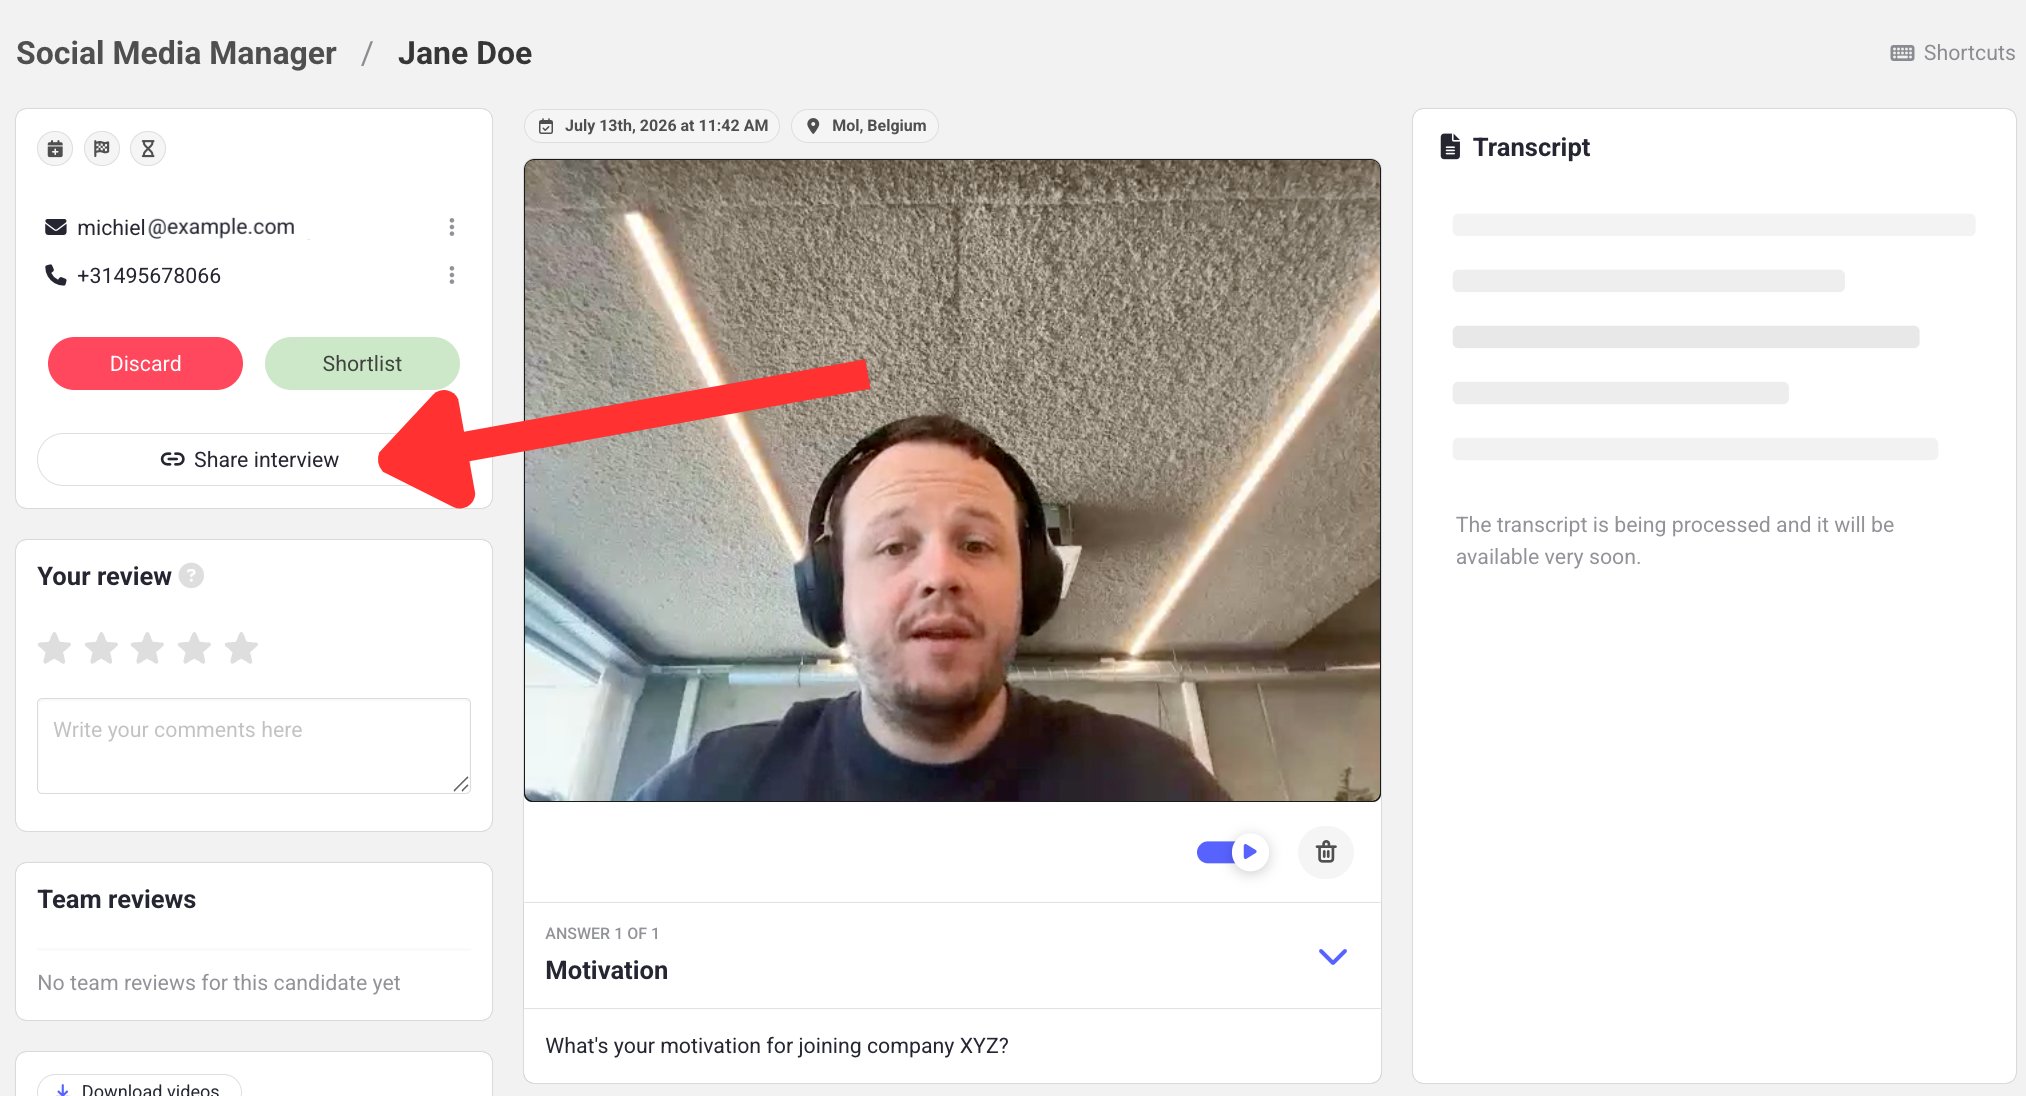Click the Motivation answer heading

pyautogui.click(x=607, y=970)
